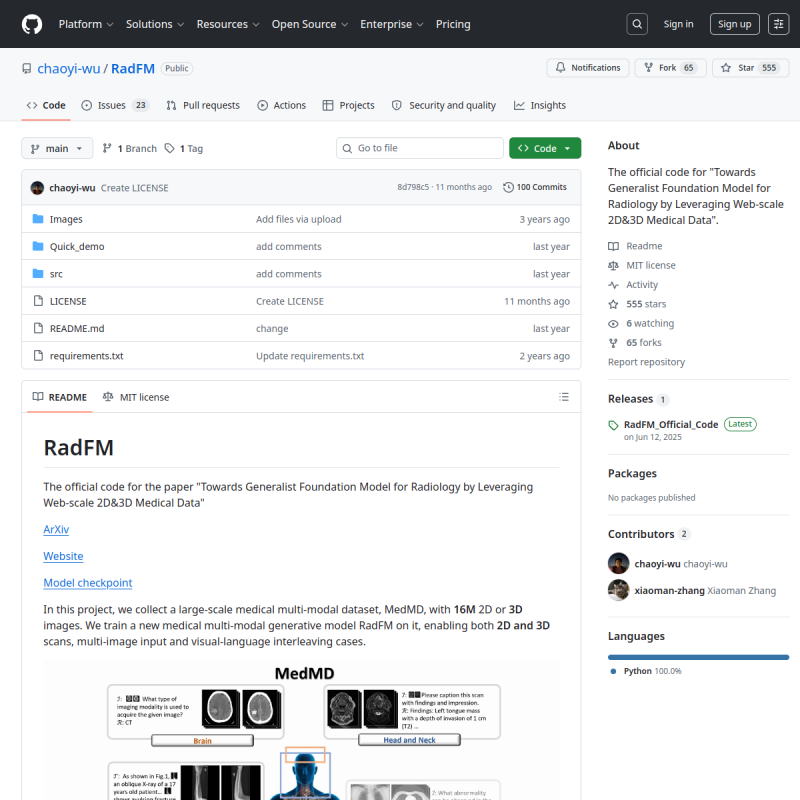
Task: Click Report repository
Action: 646,362
